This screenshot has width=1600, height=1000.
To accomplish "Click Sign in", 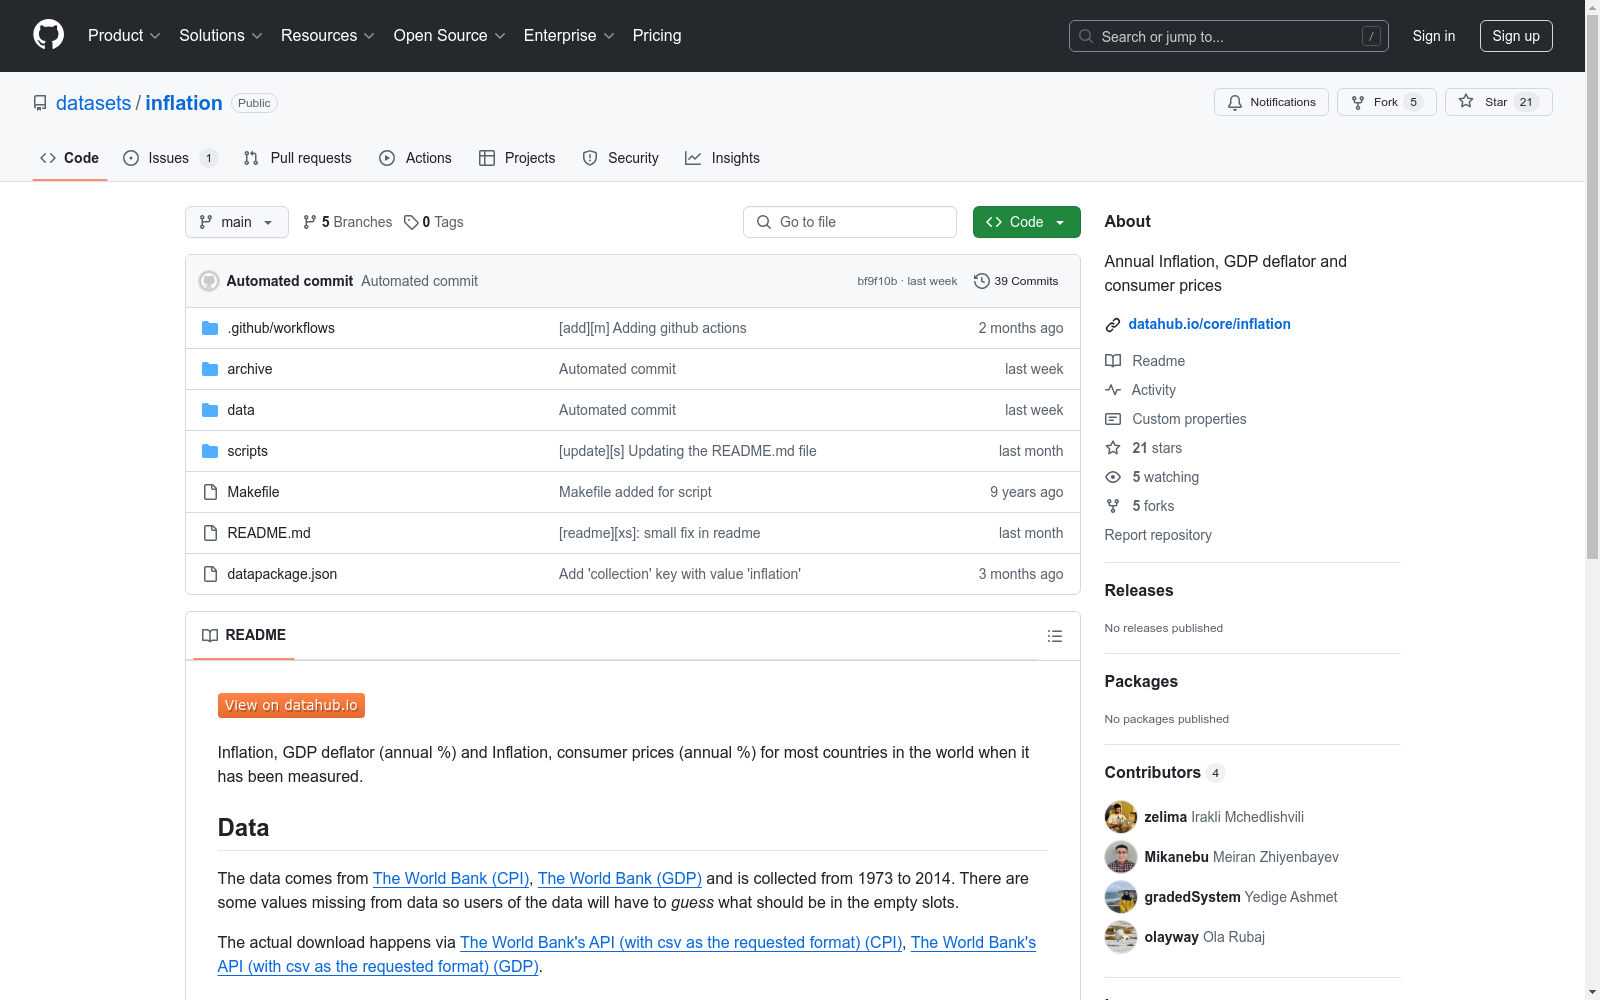I will pyautogui.click(x=1434, y=36).
